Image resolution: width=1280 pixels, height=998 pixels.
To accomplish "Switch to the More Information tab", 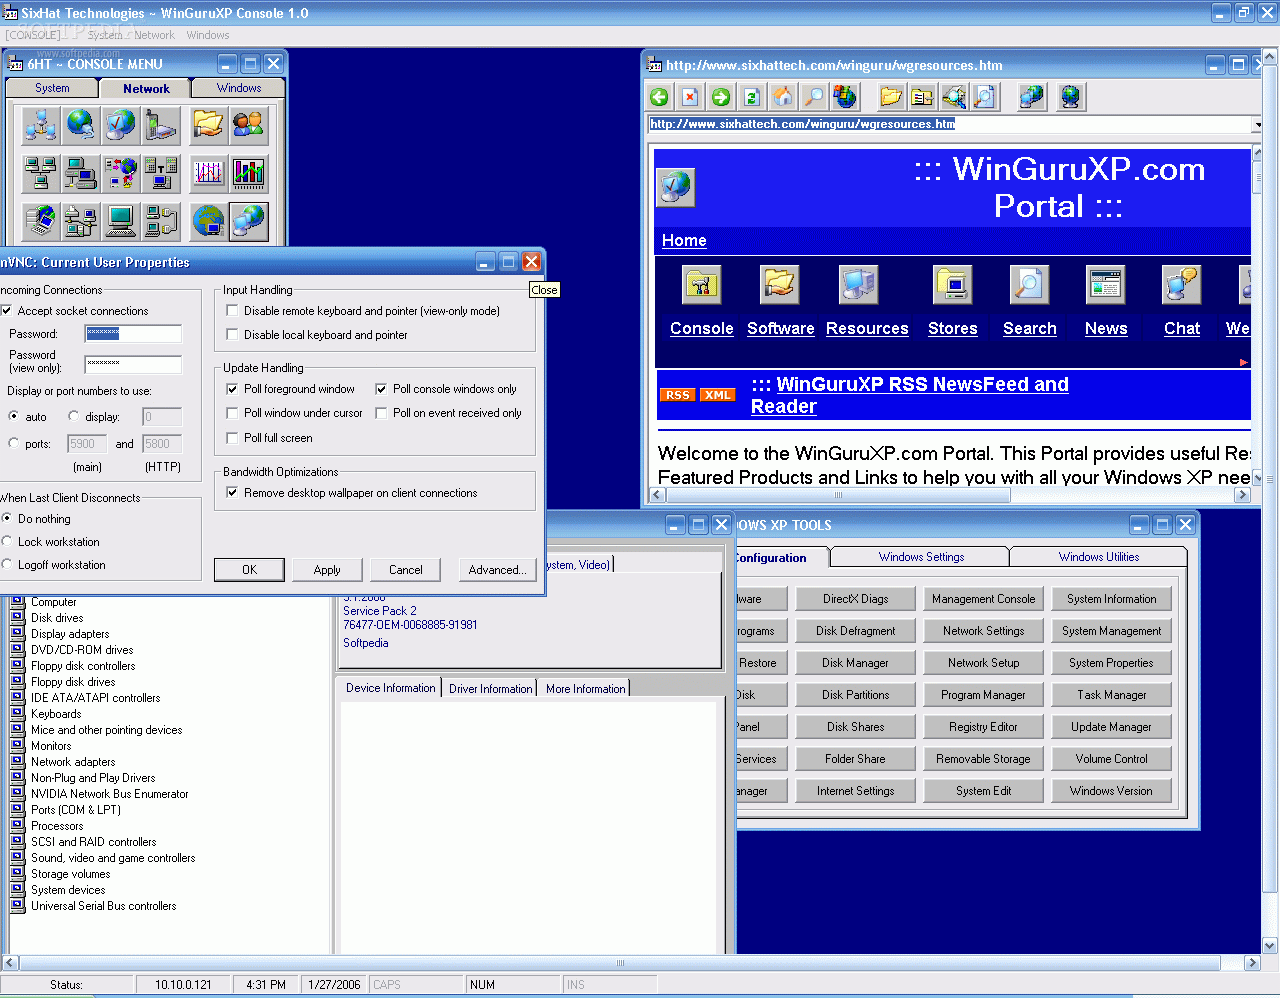I will (x=585, y=689).
